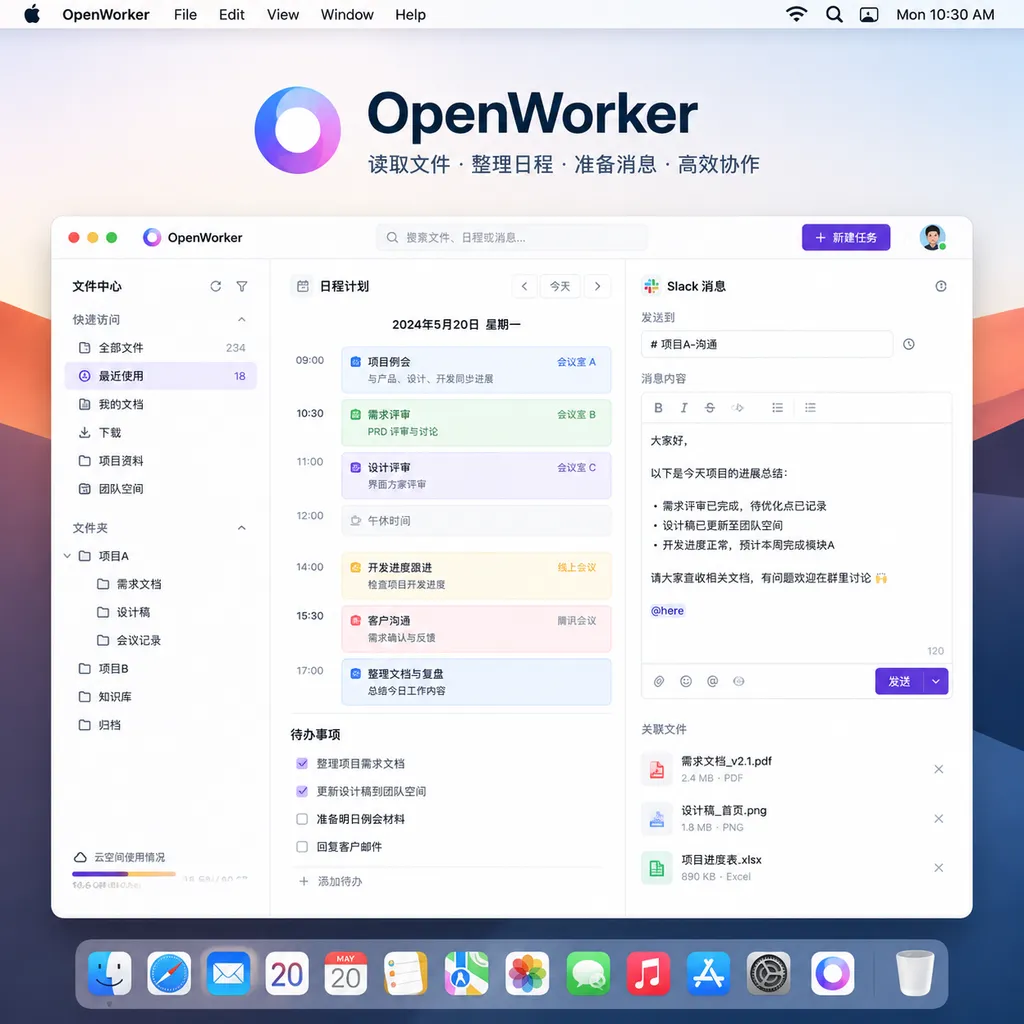Remove 设计稿_首页.png from attached files
The image size is (1024, 1024).
coord(938,818)
